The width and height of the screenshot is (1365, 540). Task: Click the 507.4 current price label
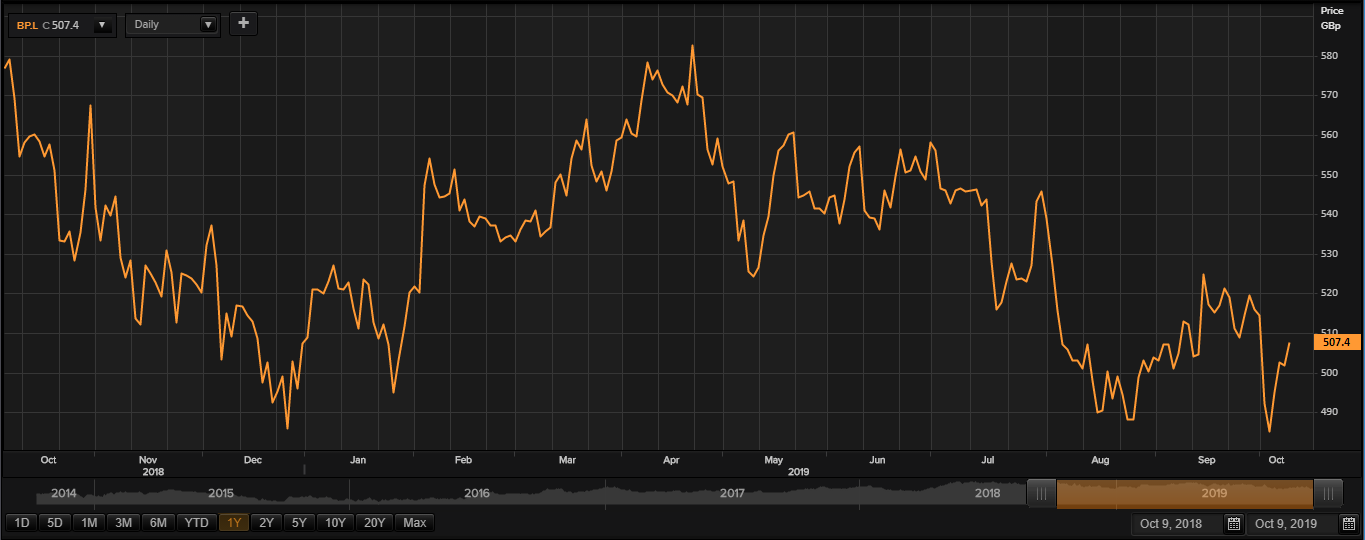coord(1336,342)
